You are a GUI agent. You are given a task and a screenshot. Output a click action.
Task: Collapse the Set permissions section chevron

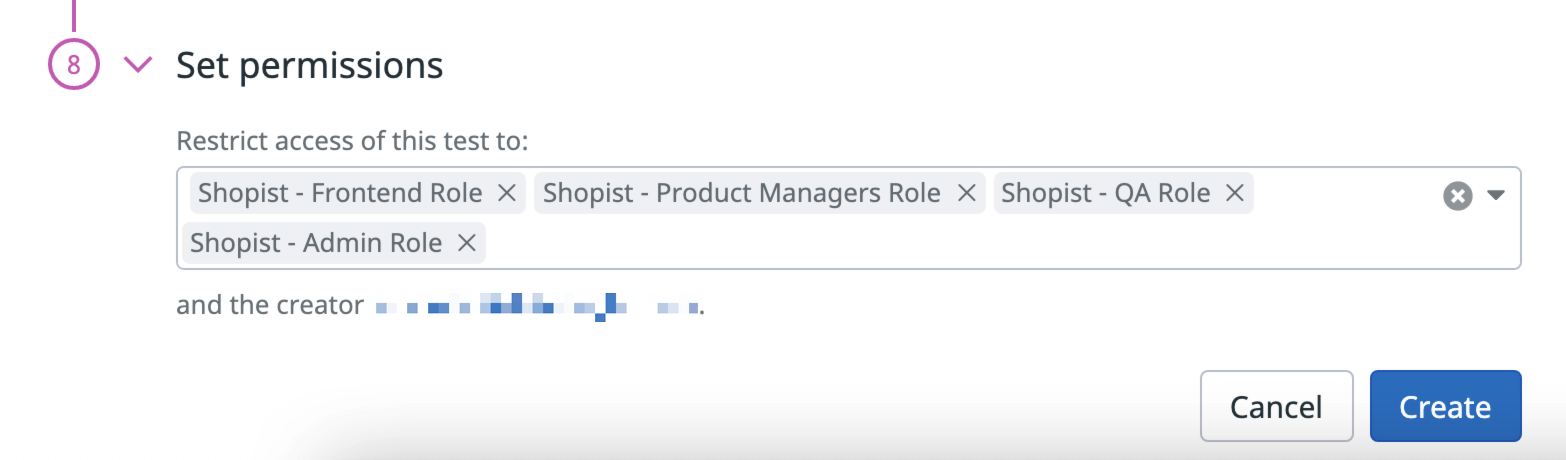(x=137, y=66)
